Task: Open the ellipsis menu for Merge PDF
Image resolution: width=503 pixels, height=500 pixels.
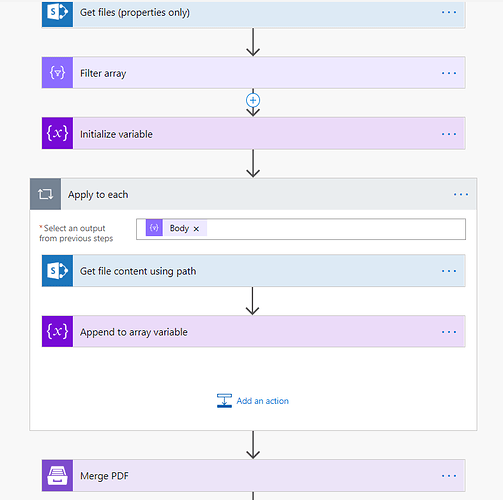Action: (449, 476)
